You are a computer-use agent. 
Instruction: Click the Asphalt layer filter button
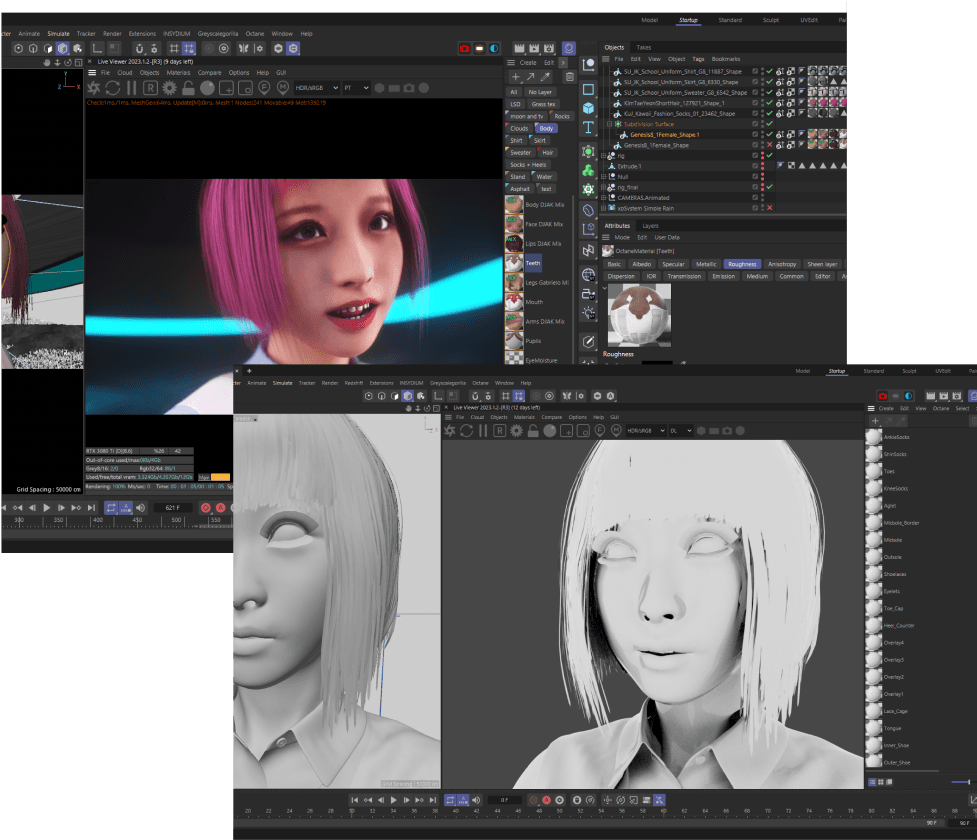pos(520,189)
